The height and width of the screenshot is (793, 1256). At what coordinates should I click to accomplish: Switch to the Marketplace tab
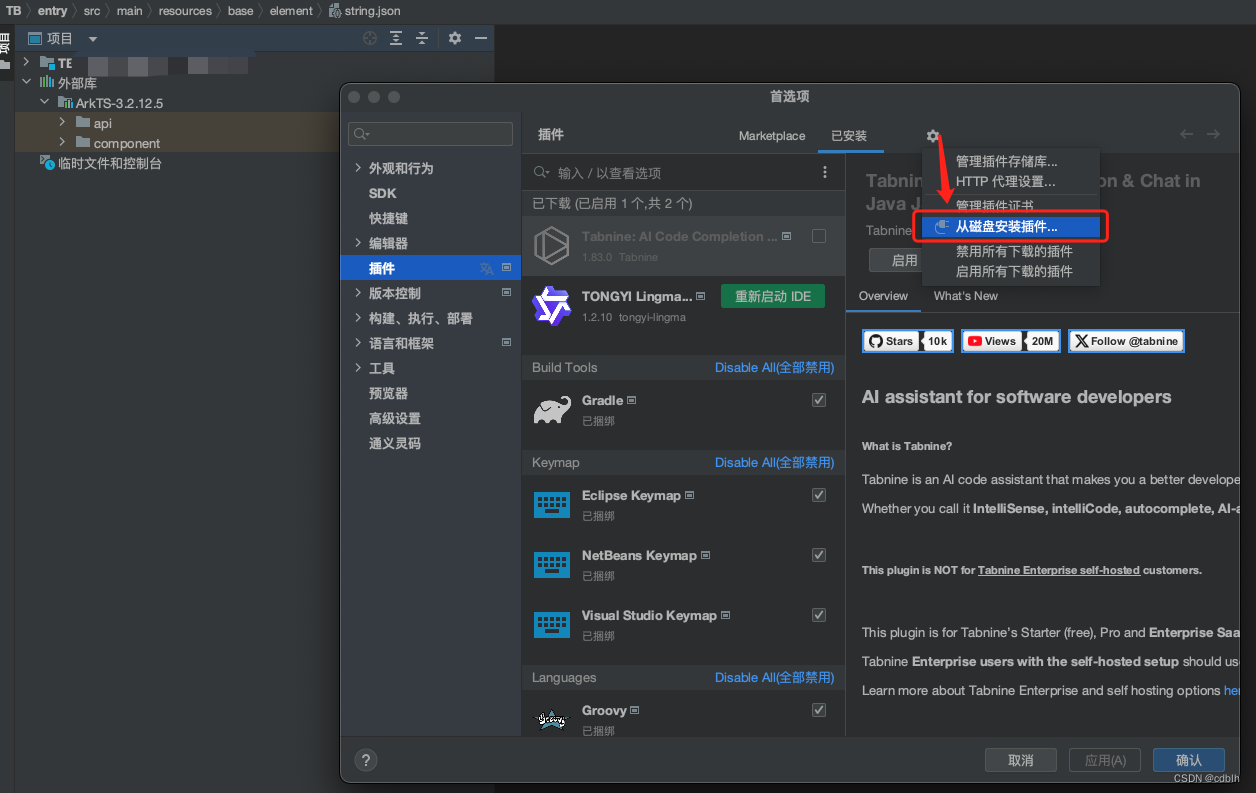coord(772,136)
